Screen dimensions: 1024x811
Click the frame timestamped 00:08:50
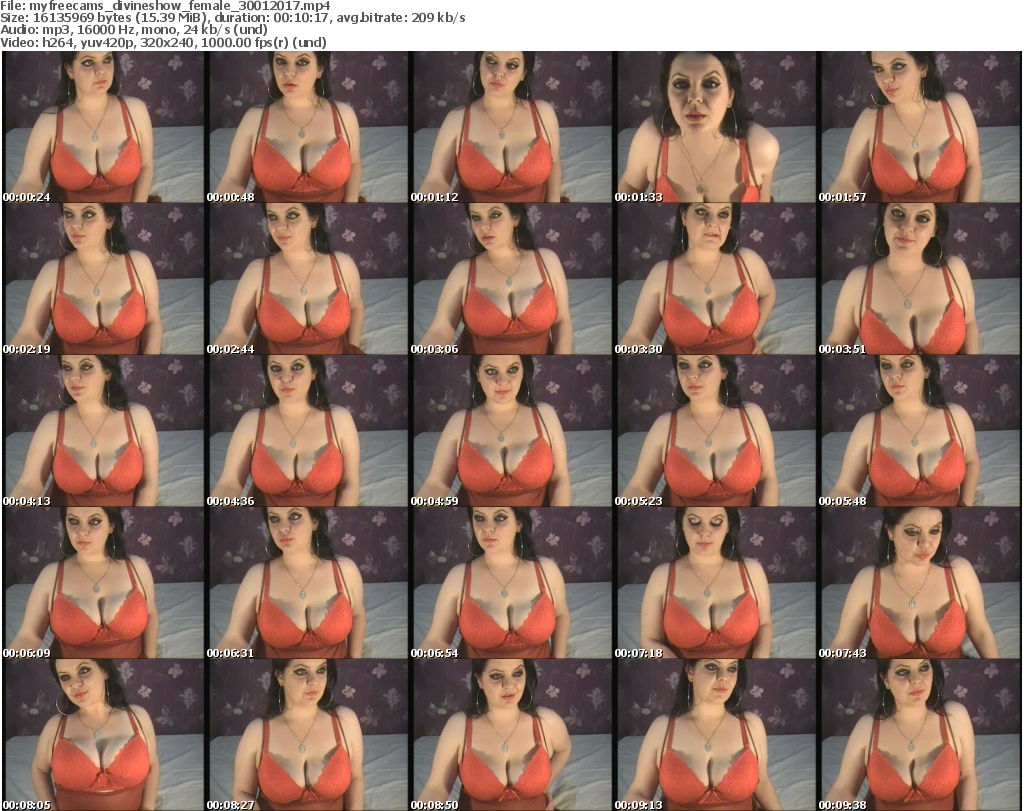tap(511, 735)
